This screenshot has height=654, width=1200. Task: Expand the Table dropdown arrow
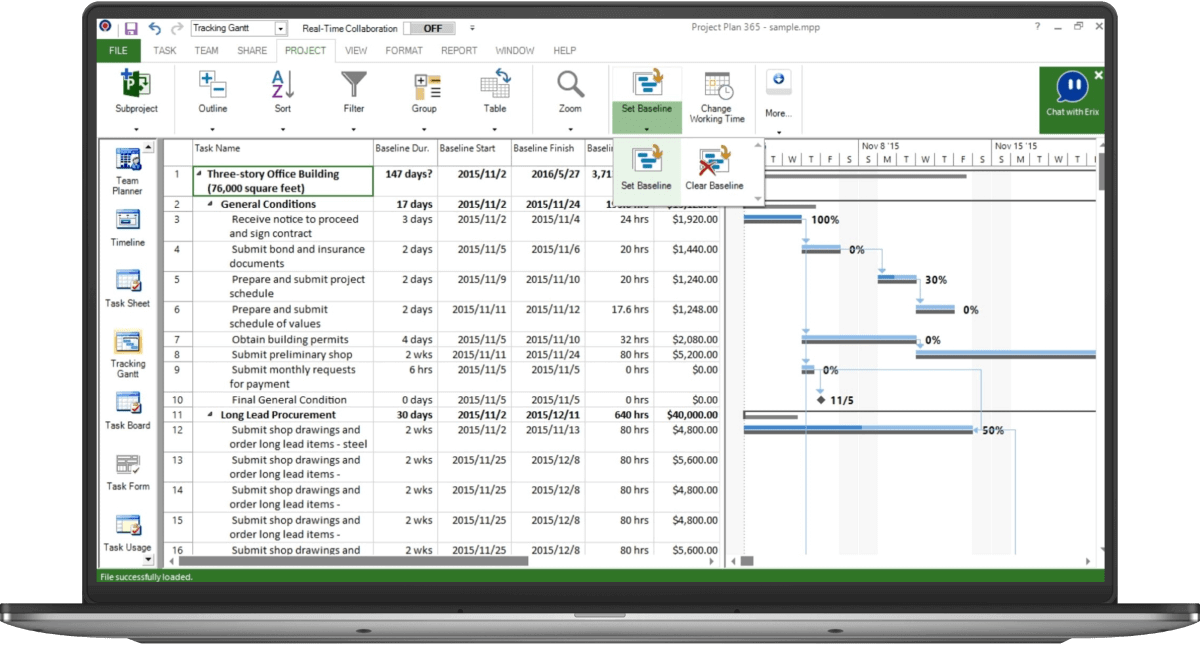pyautogui.click(x=495, y=130)
